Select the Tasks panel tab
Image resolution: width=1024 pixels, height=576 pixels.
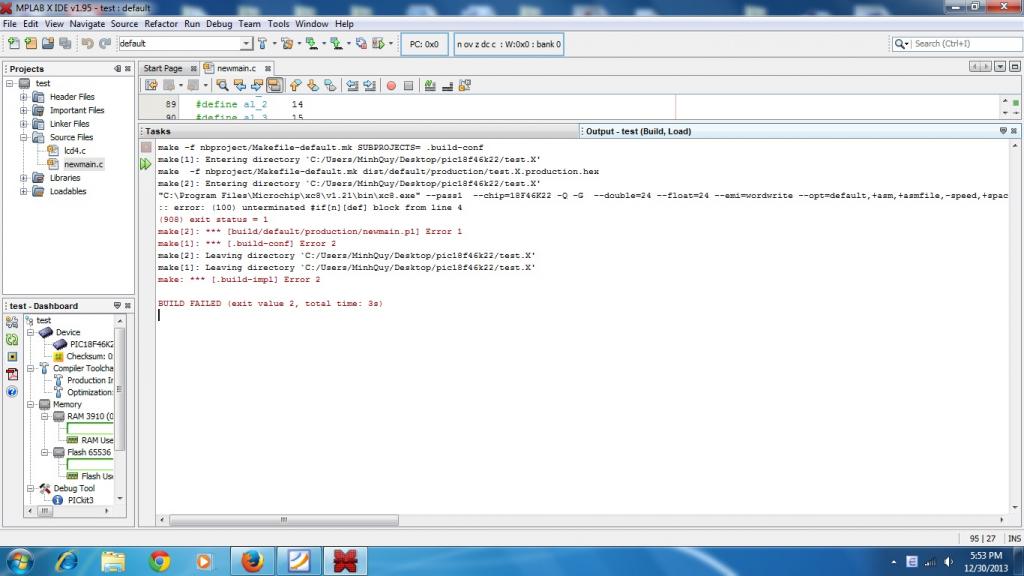point(158,131)
